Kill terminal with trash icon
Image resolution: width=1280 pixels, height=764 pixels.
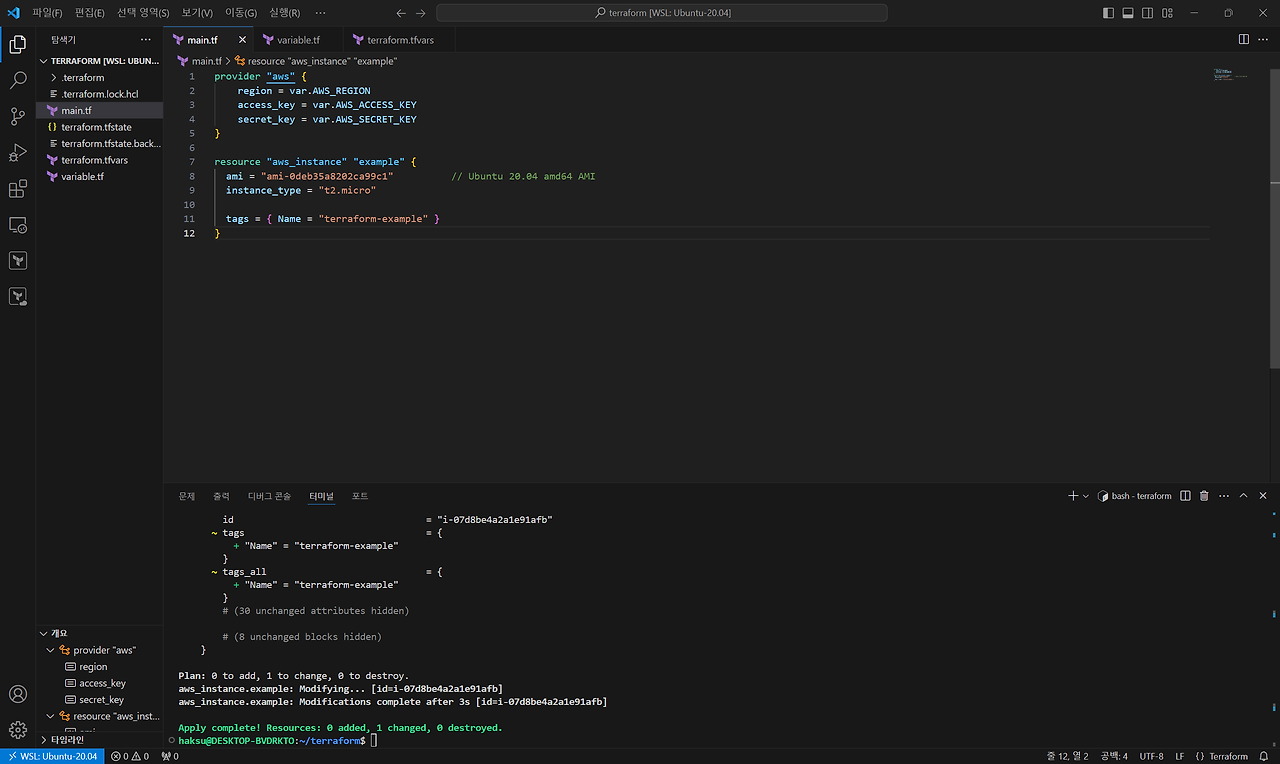pyautogui.click(x=1204, y=496)
